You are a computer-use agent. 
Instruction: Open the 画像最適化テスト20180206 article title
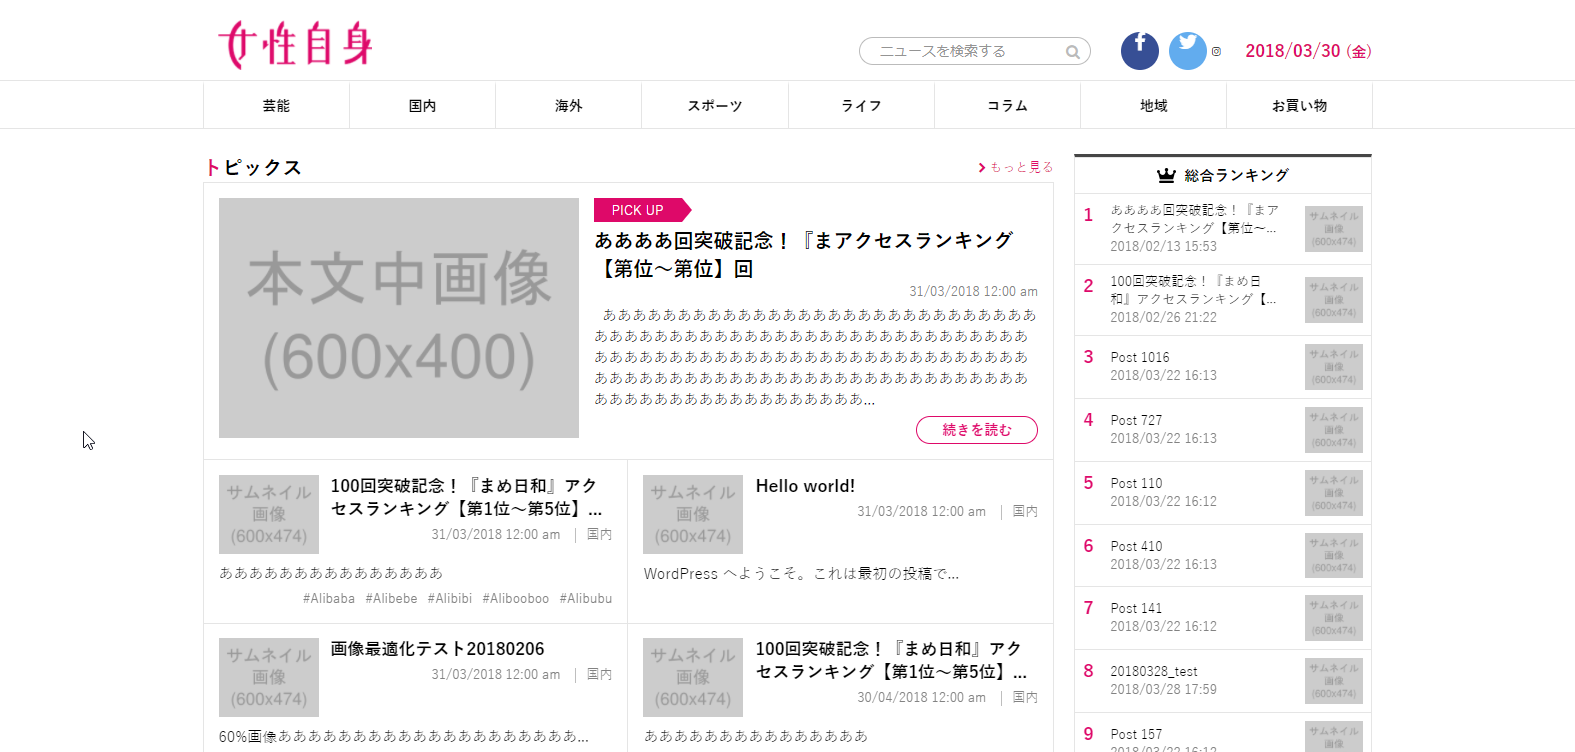coord(438,649)
